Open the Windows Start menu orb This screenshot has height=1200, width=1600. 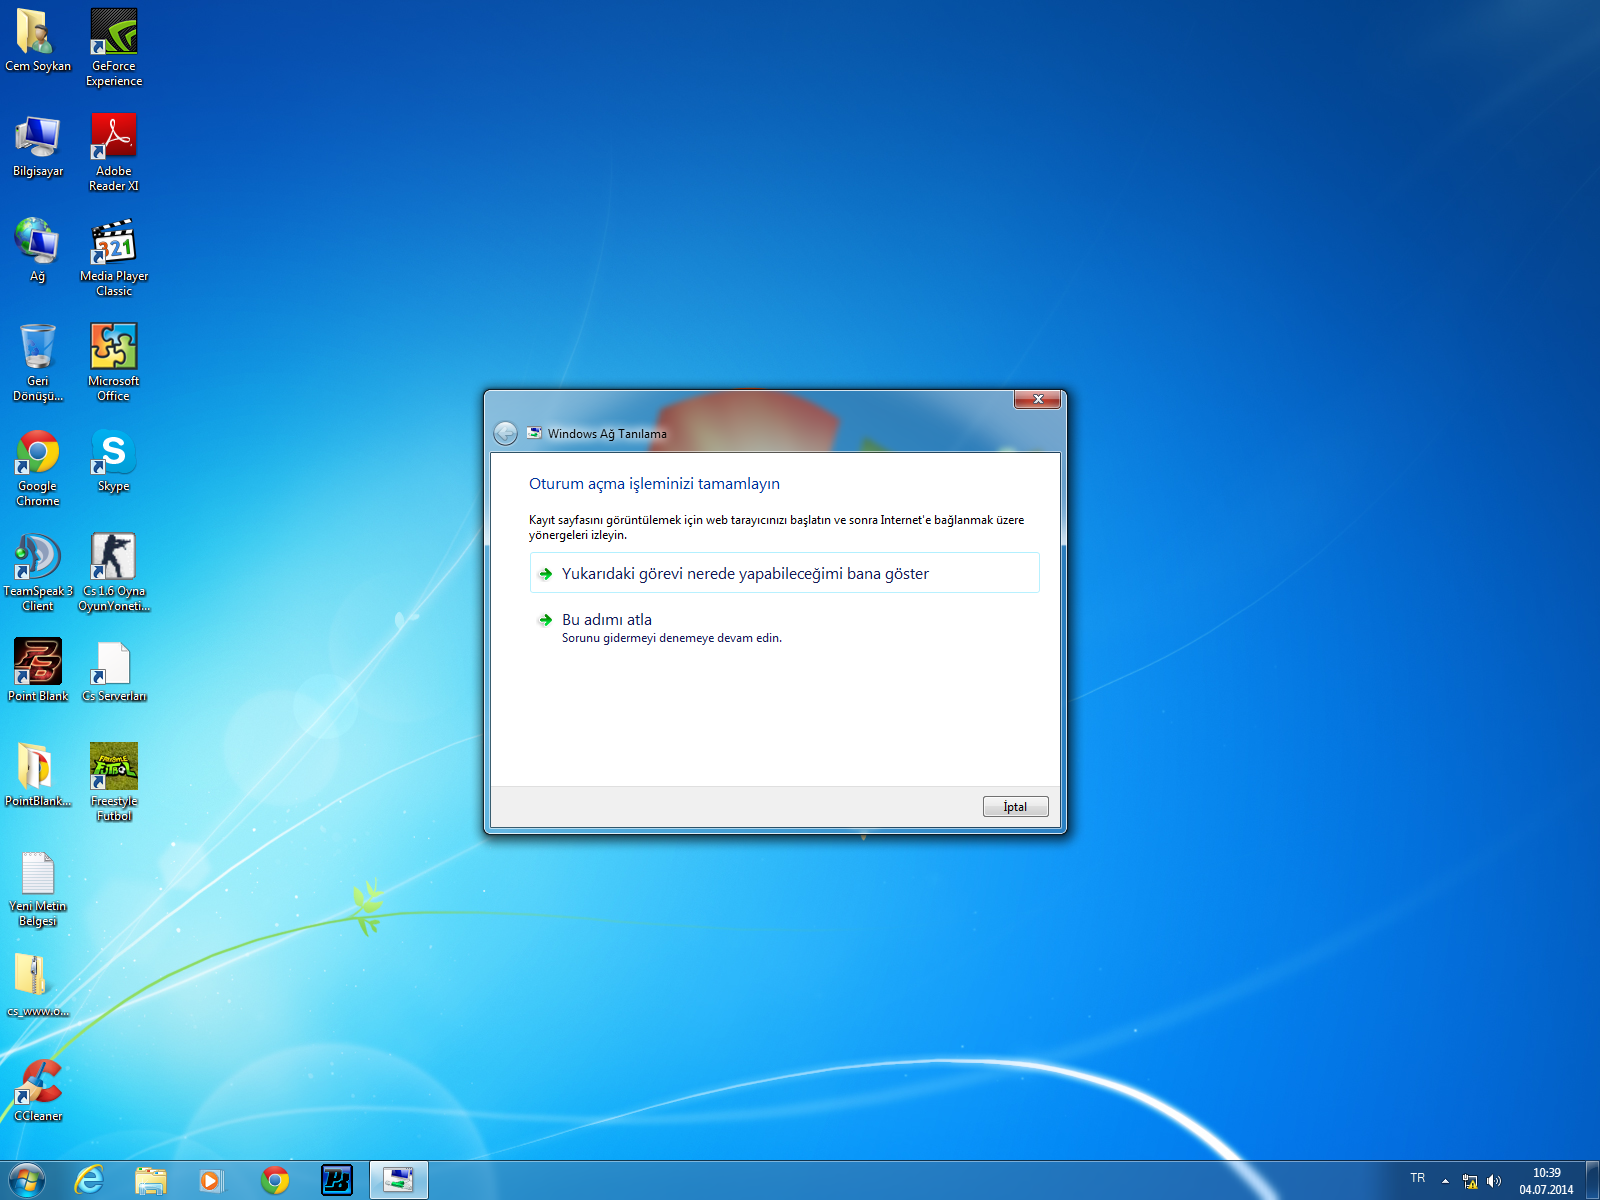coord(27,1180)
